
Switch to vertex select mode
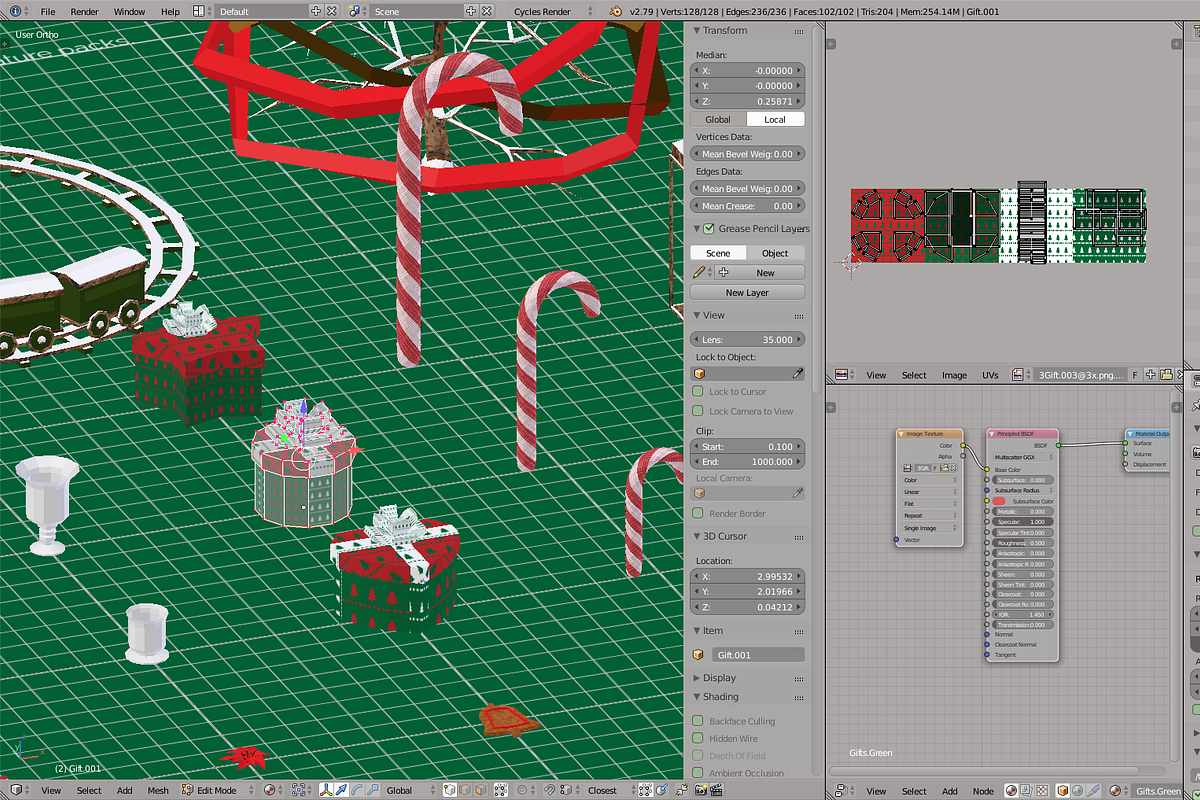[x=450, y=790]
